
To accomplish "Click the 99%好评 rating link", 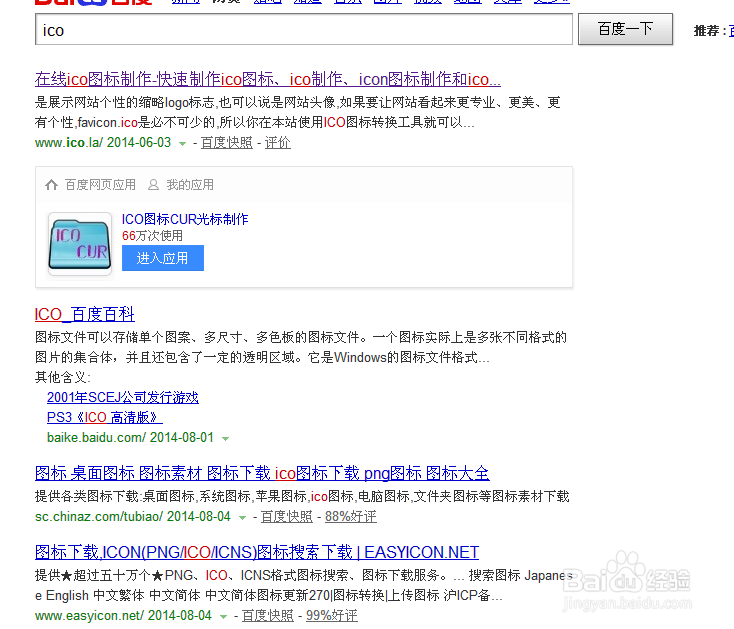I will (331, 615).
